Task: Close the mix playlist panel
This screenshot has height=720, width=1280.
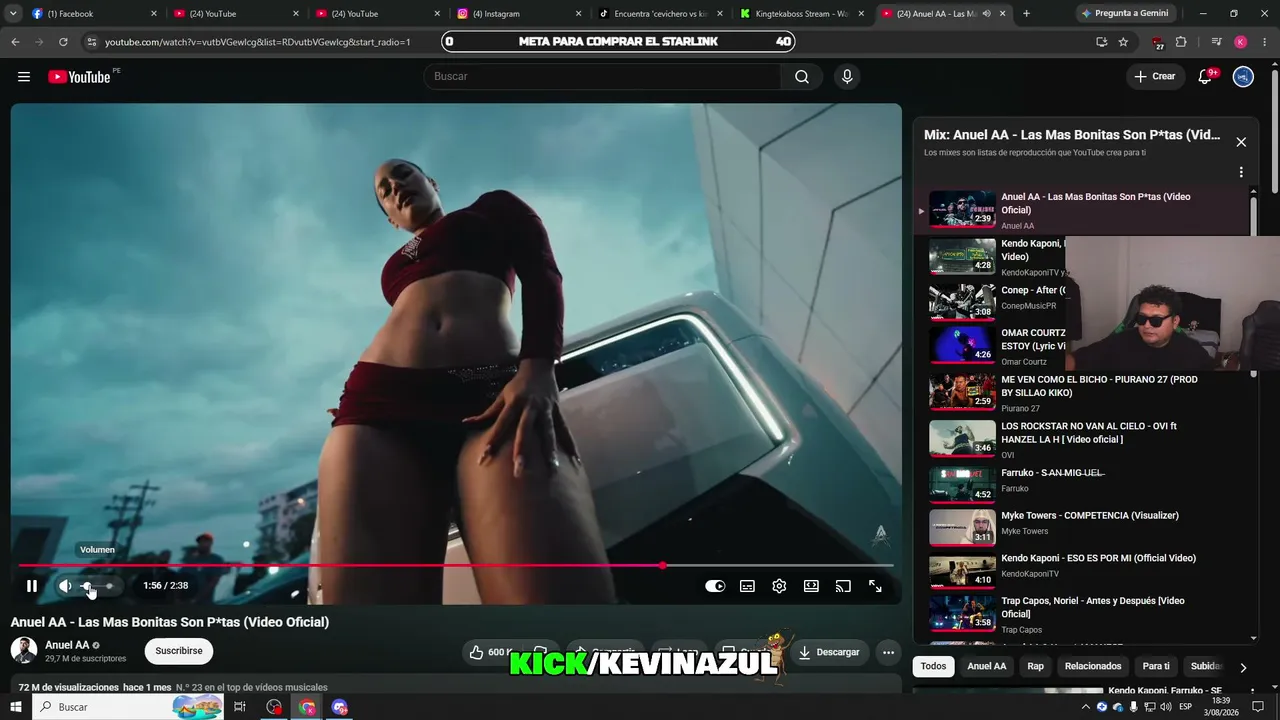Action: pos(1241,142)
